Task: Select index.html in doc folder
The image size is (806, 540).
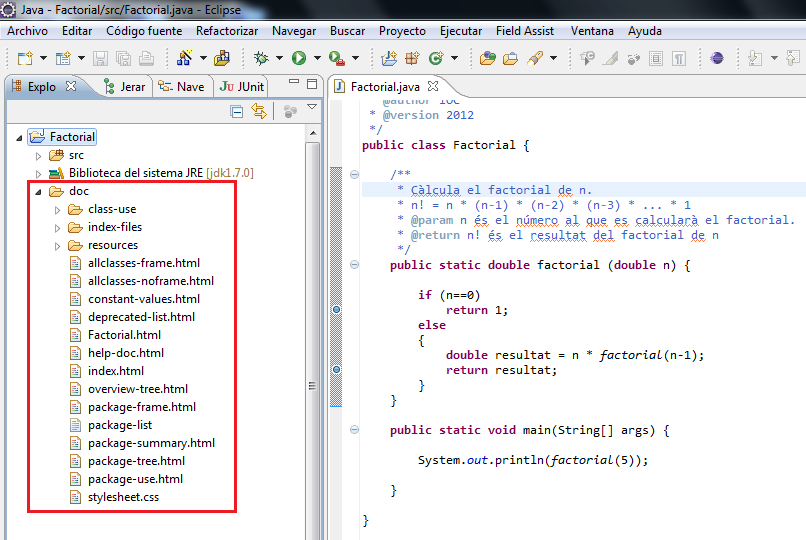Action: pos(116,371)
